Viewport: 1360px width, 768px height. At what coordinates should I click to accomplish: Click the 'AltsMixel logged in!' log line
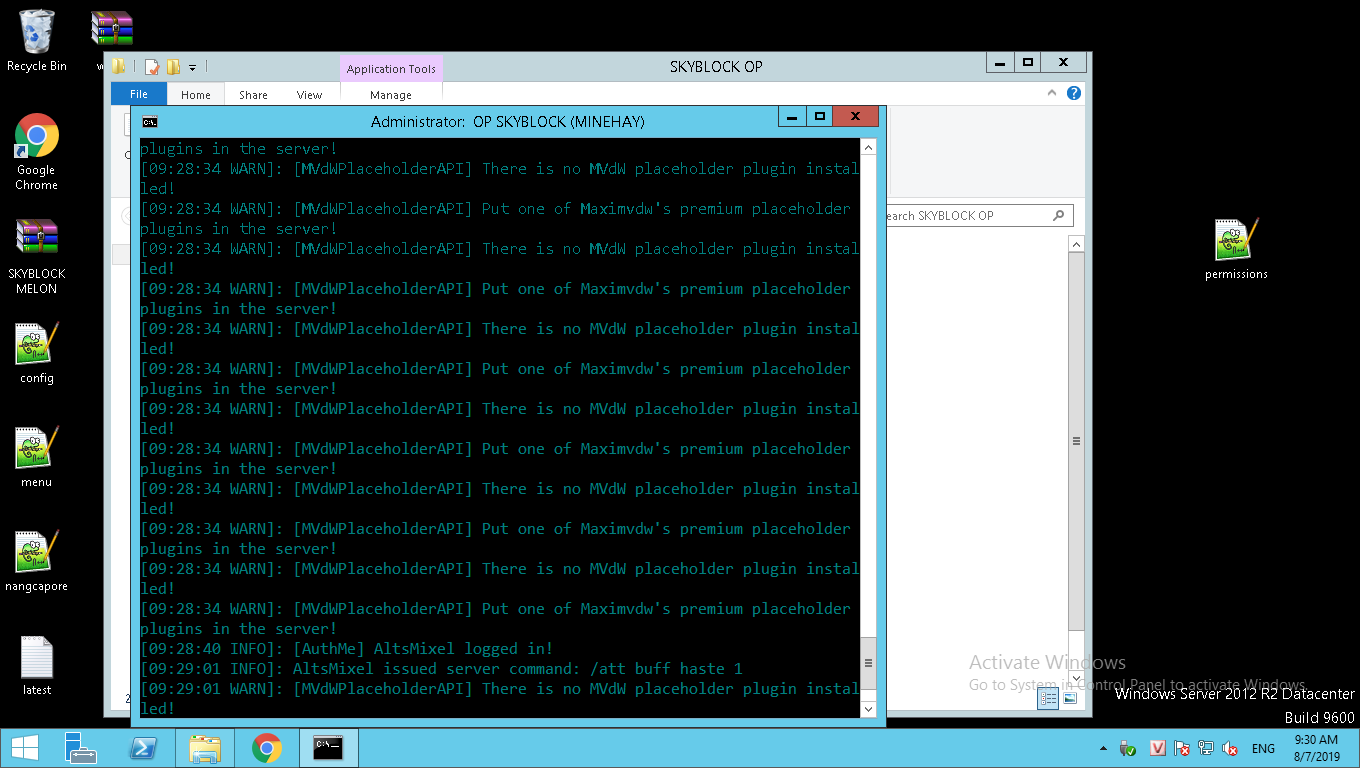coord(346,648)
